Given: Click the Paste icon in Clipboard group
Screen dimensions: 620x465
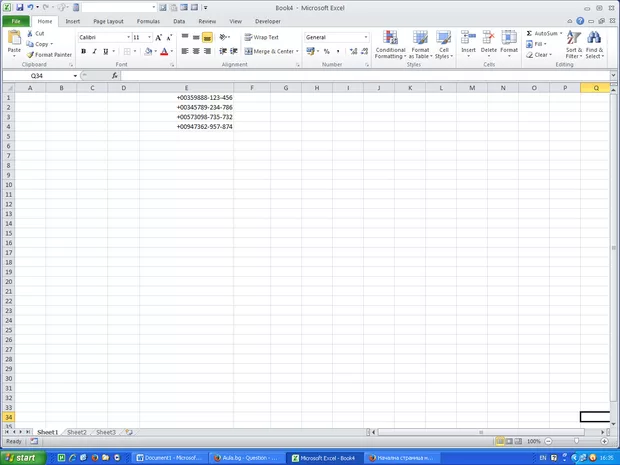Looking at the screenshot, I should [14, 40].
